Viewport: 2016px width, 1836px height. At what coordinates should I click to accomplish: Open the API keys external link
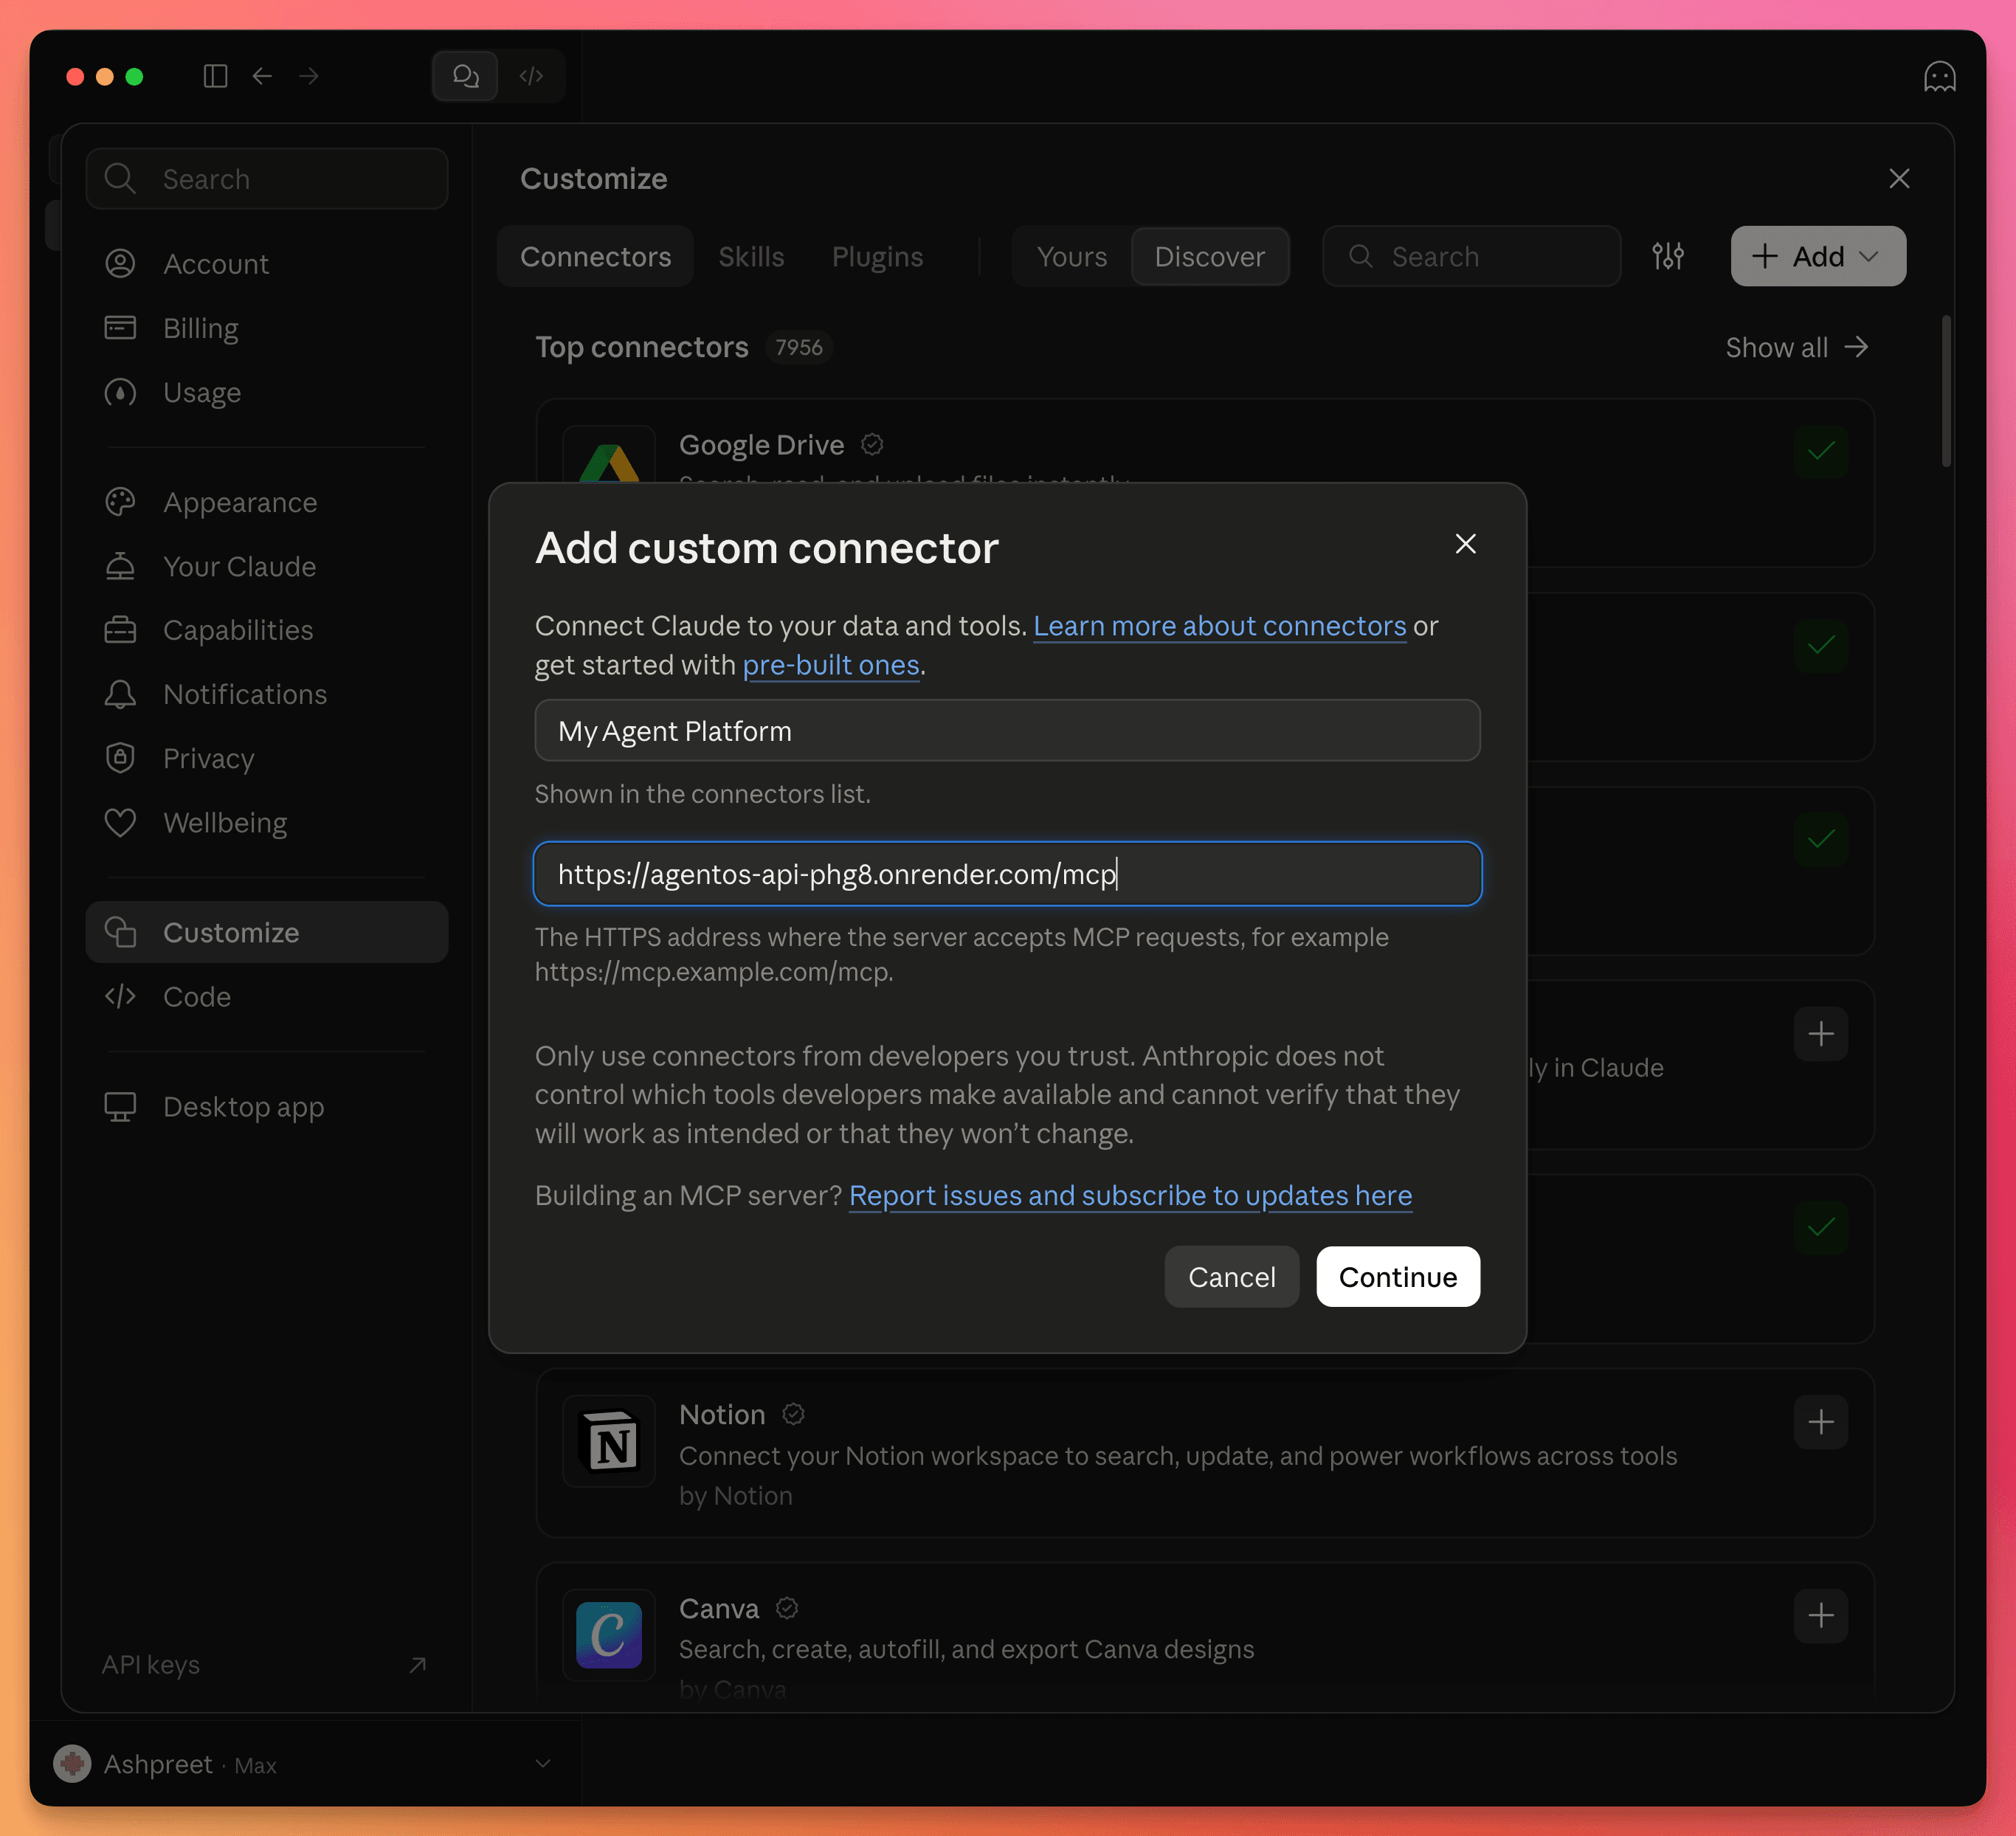[264, 1664]
